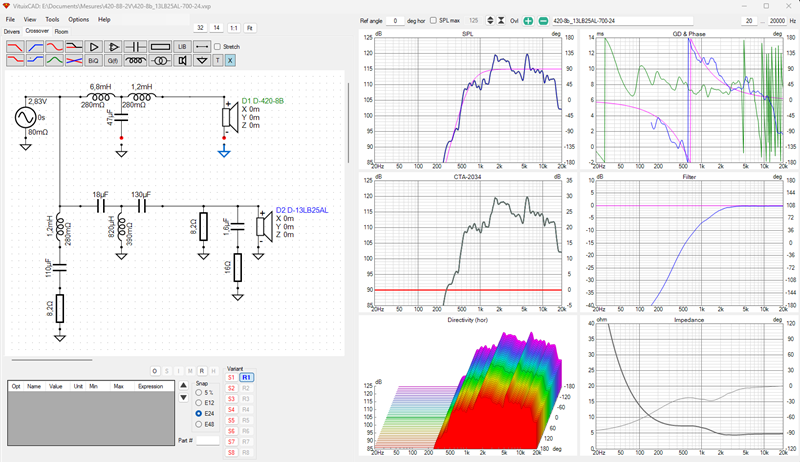Enable the SPL max checkbox

pyautogui.click(x=433, y=20)
